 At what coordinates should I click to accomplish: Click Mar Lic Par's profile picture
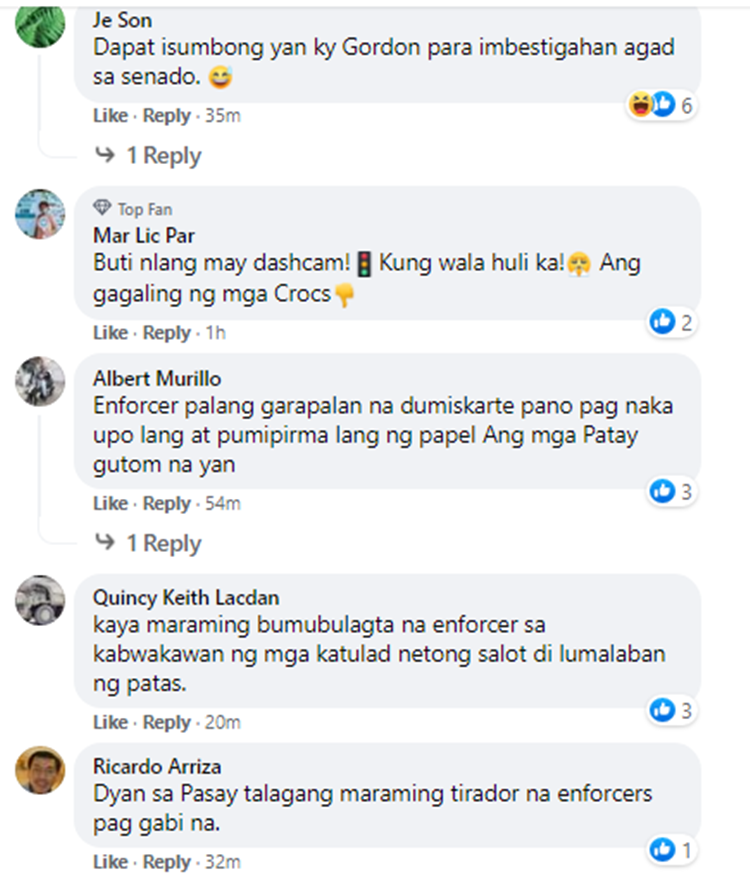(x=40, y=214)
